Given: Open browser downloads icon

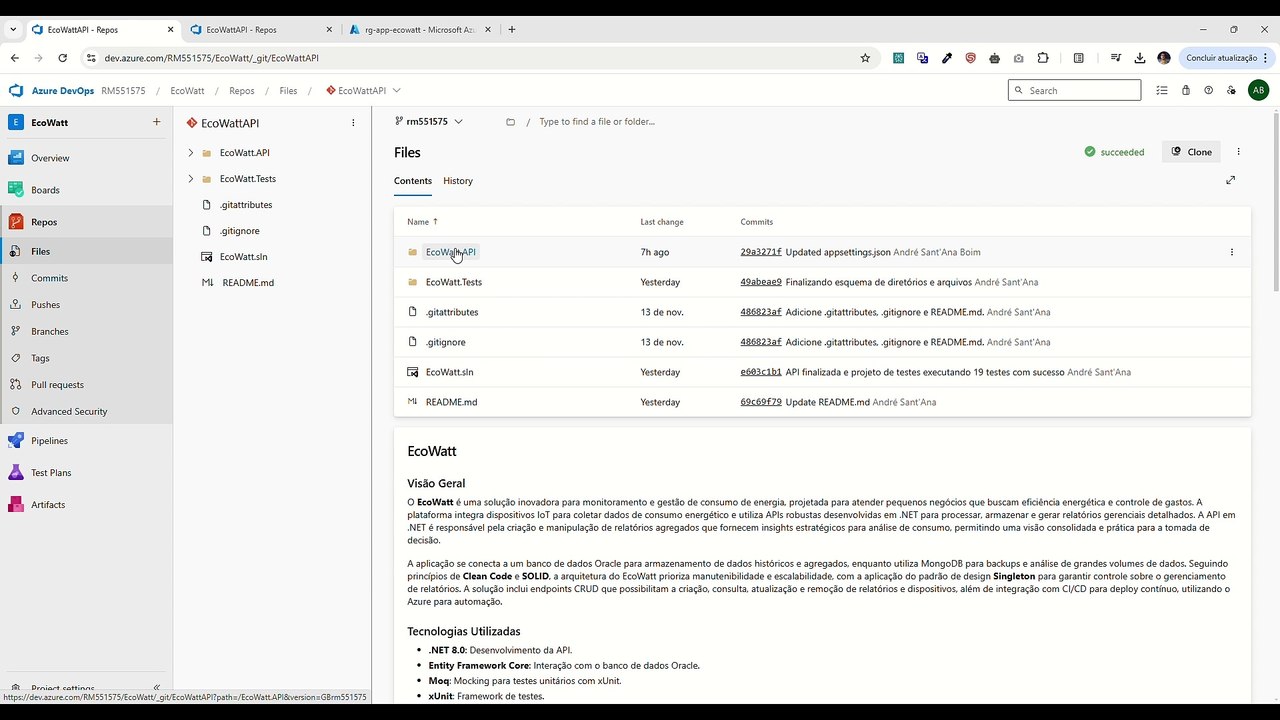Looking at the screenshot, I should [1140, 58].
